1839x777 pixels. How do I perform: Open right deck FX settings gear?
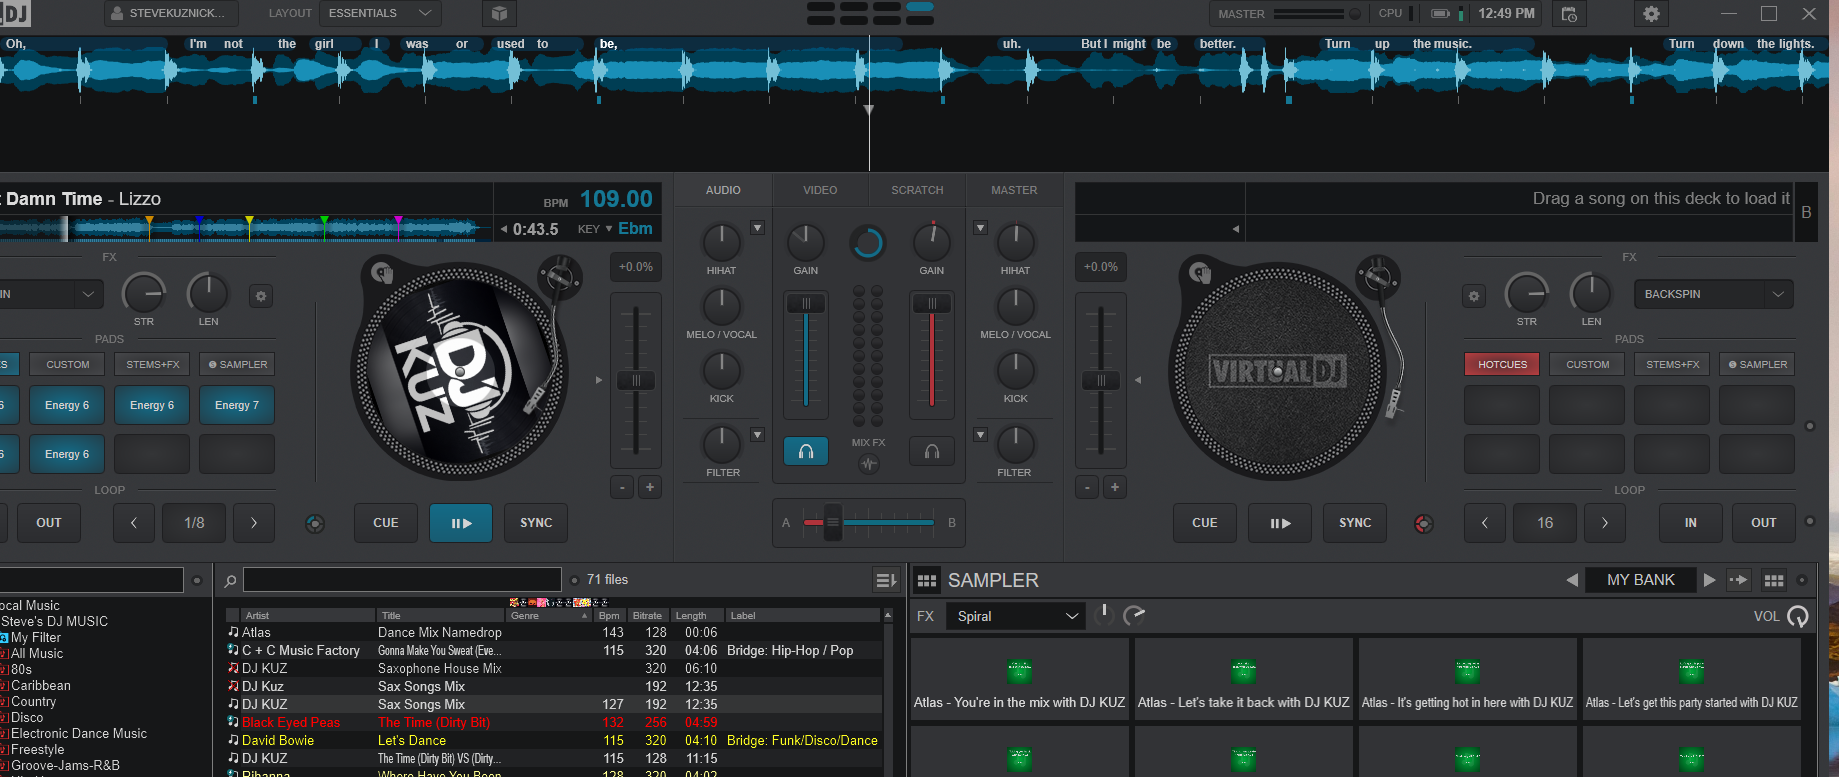click(x=1473, y=296)
